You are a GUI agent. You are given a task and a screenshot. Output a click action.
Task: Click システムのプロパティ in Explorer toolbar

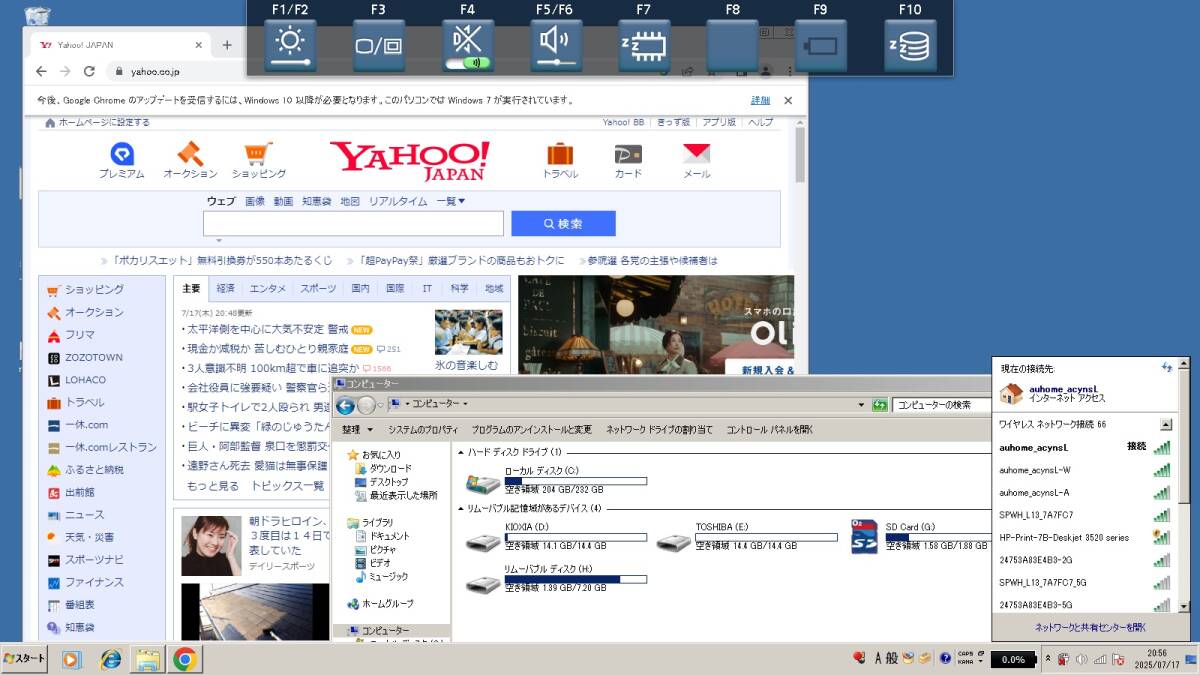click(423, 430)
